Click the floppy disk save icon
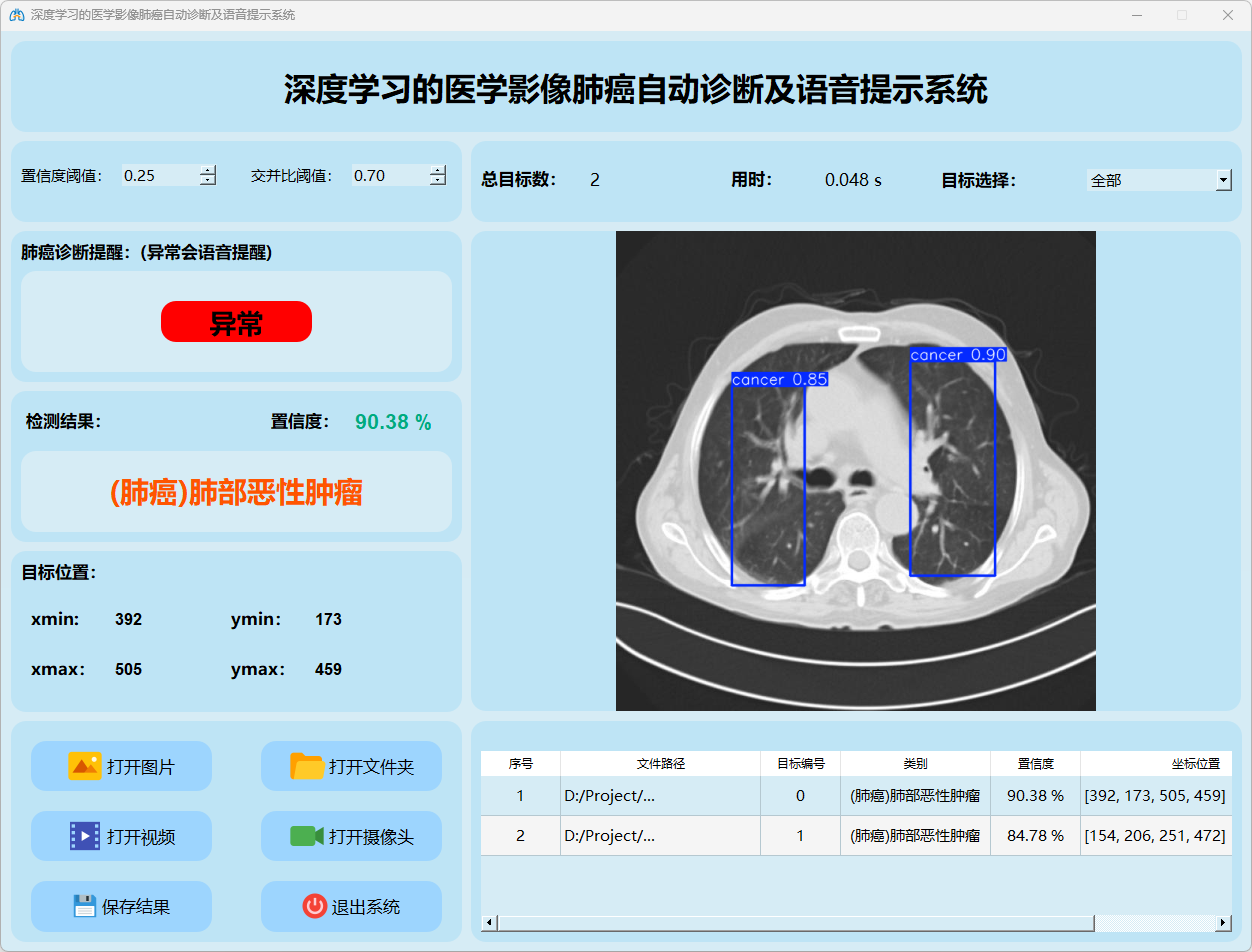 pyautogui.click(x=84, y=906)
